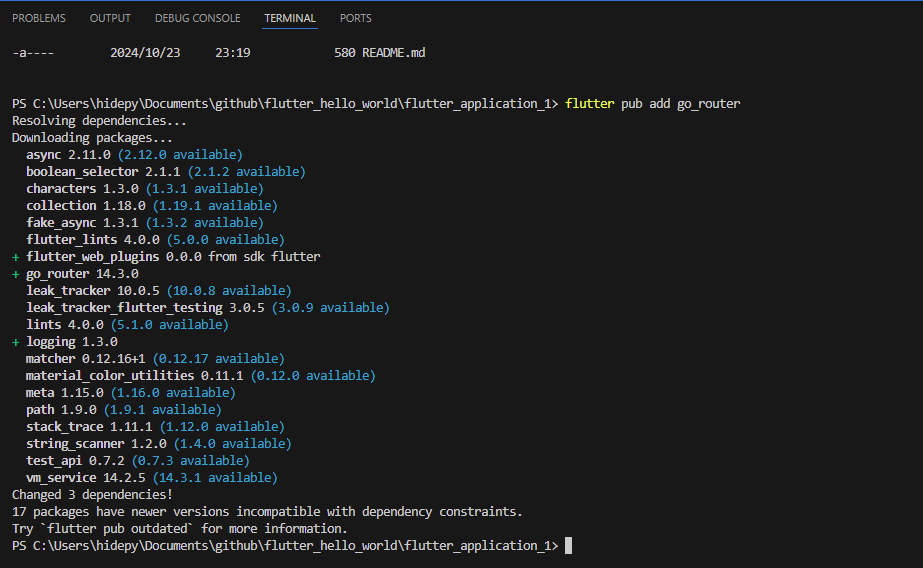
Task: Click 'Downloading packages...' line
Action: click(92, 138)
